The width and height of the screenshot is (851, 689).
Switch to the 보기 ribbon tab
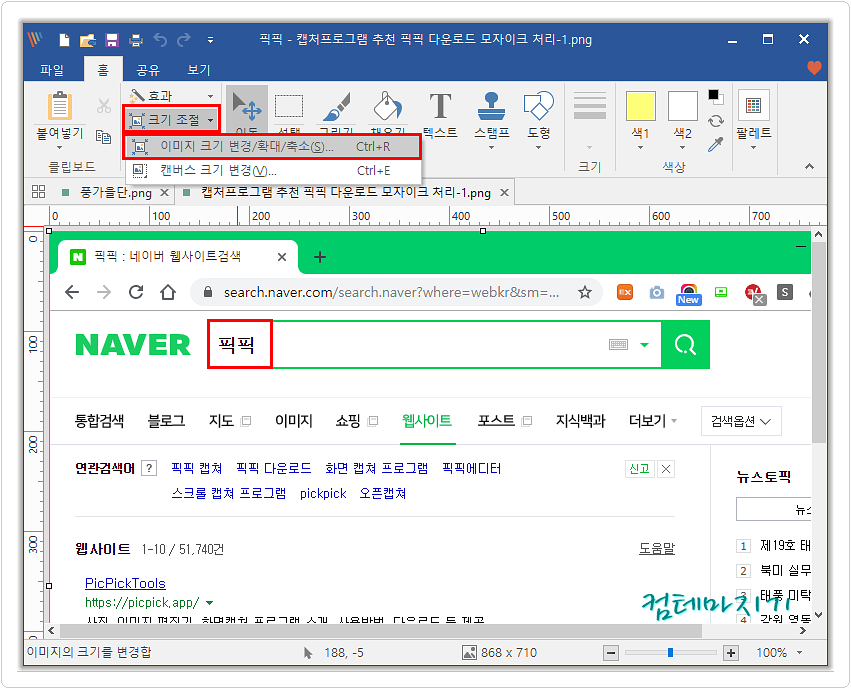(x=199, y=70)
